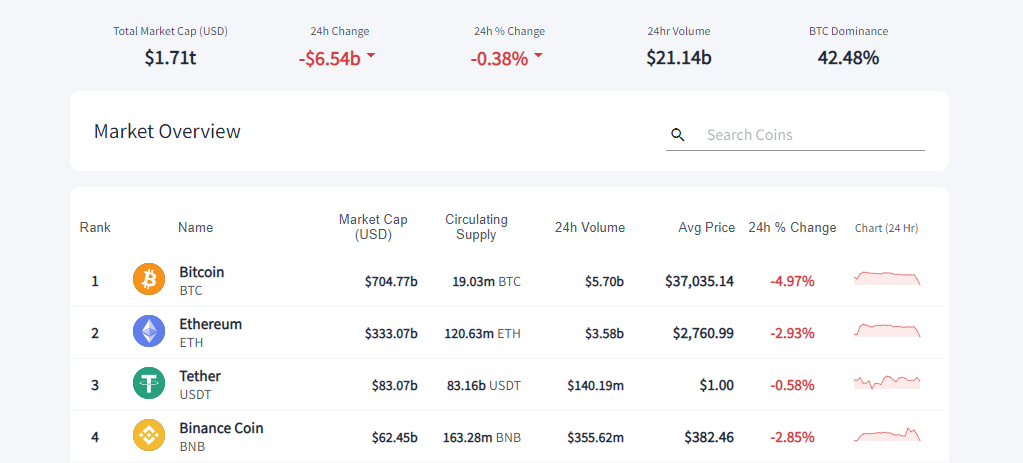Click Tether price $1.00
Screen dimensions: 1023x463
(x=716, y=386)
